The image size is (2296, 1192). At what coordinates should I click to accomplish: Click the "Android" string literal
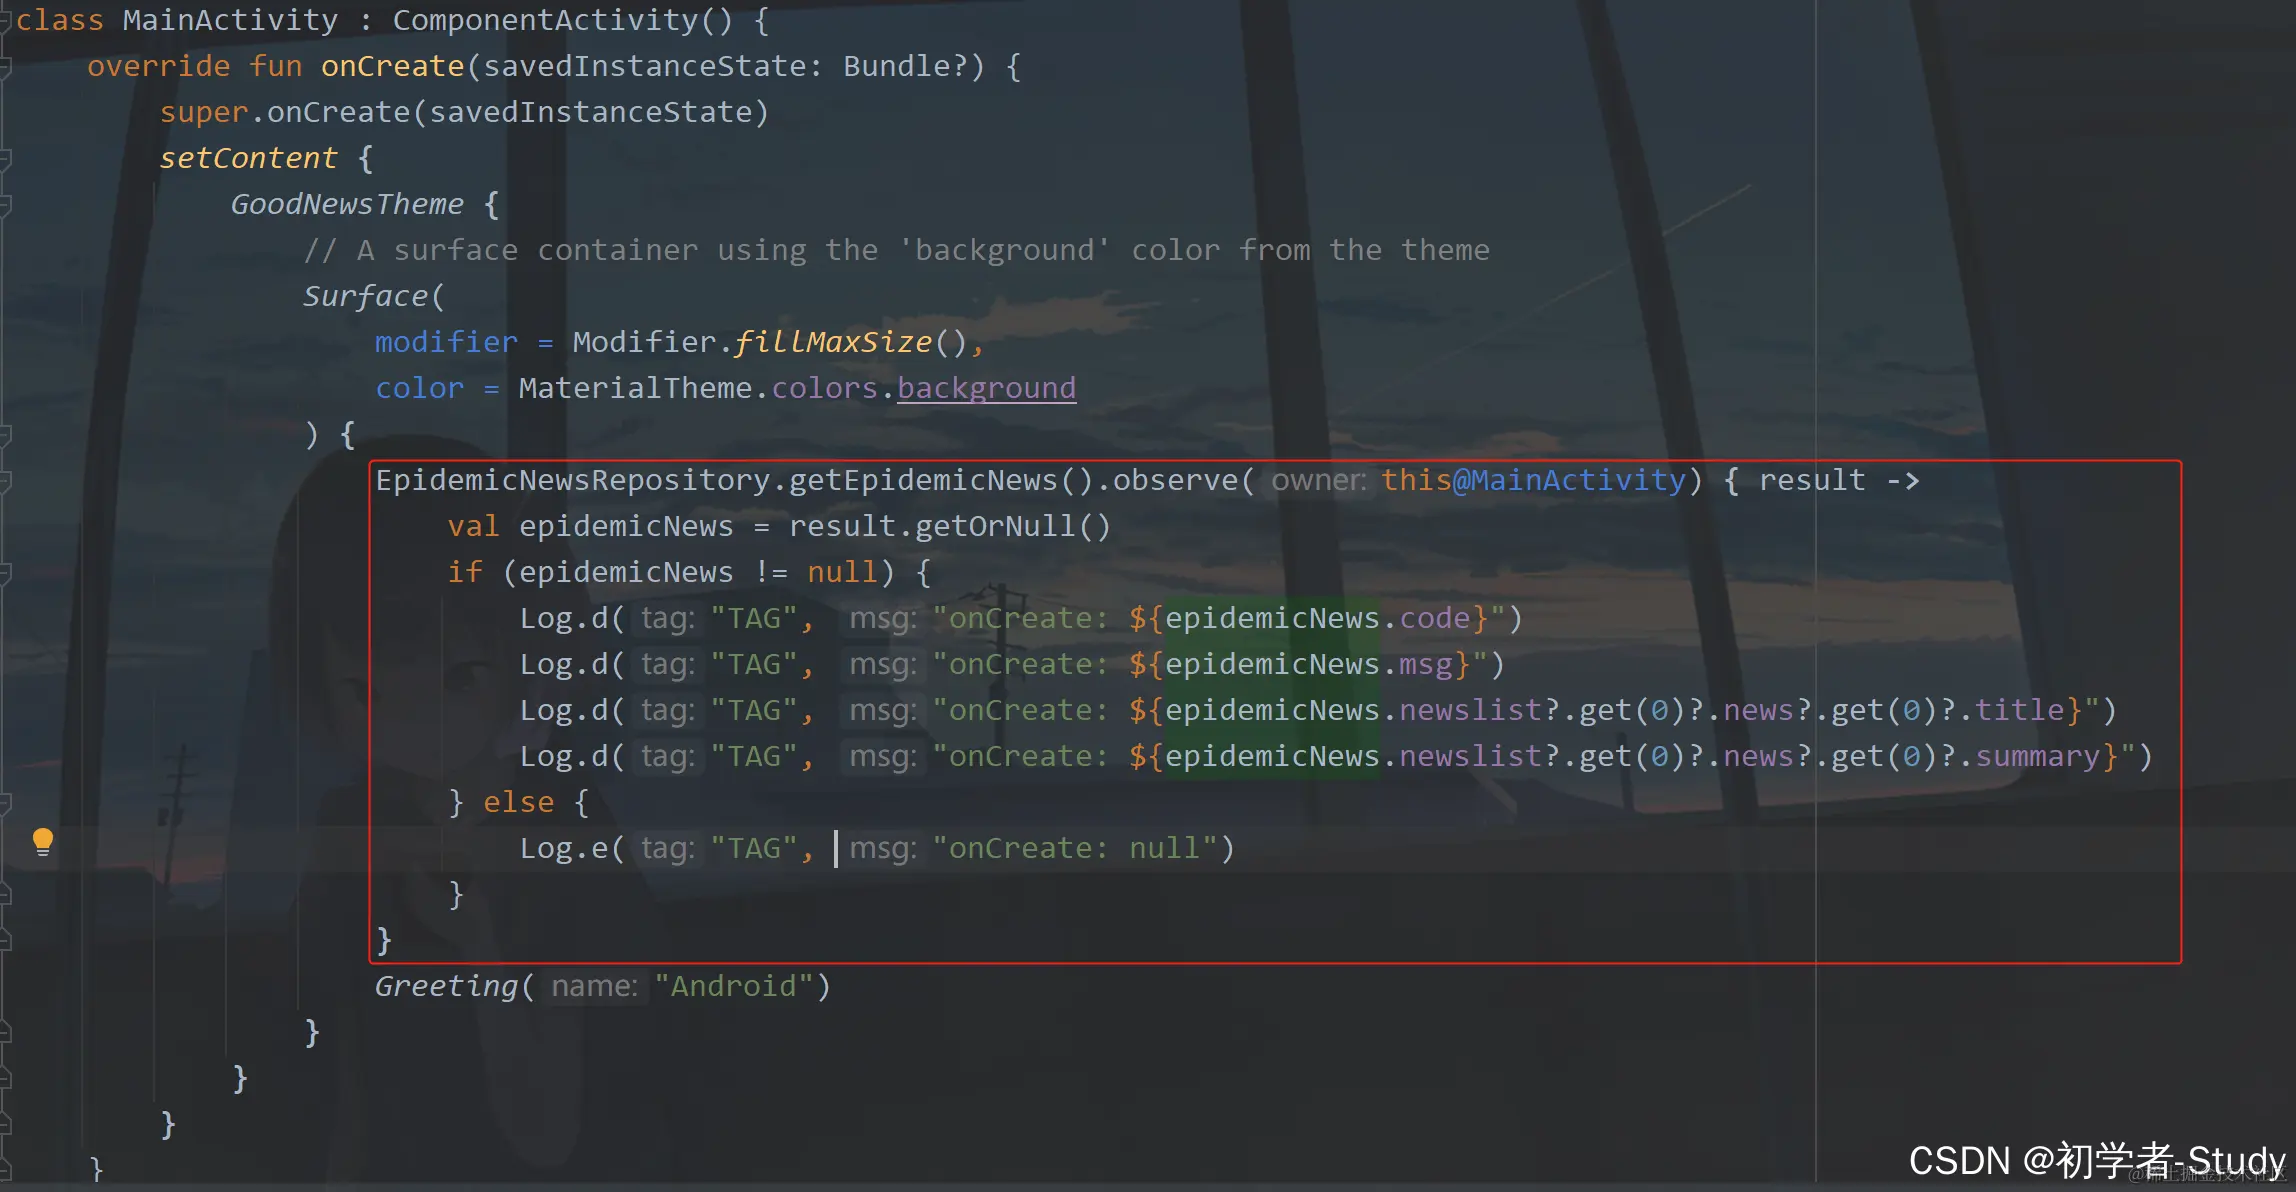tap(734, 986)
